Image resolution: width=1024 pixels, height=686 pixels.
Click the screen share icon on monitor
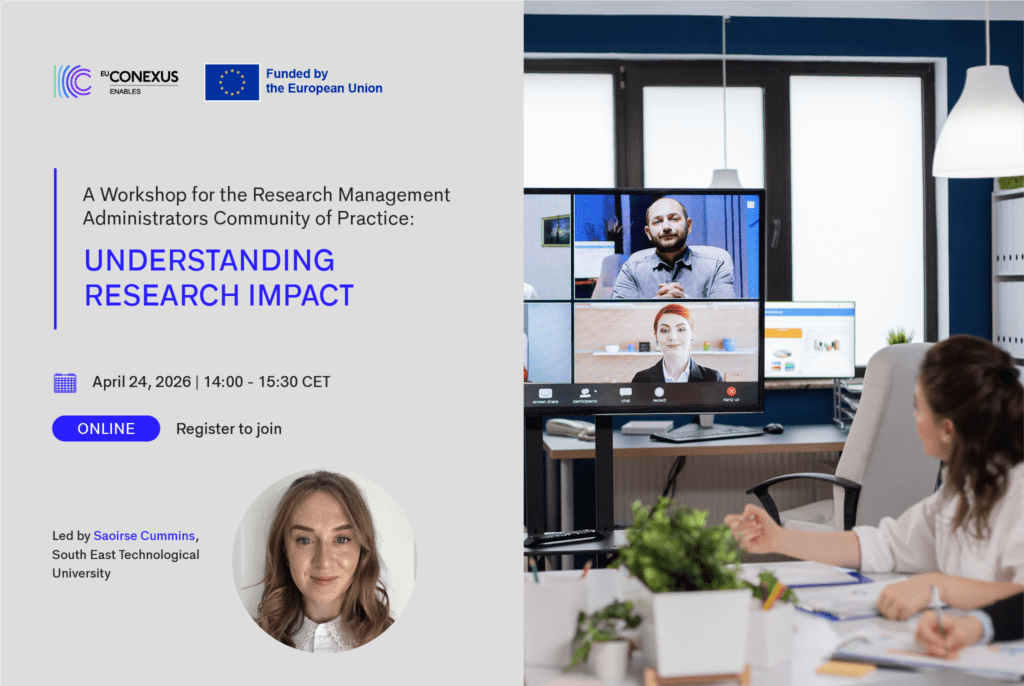point(545,393)
